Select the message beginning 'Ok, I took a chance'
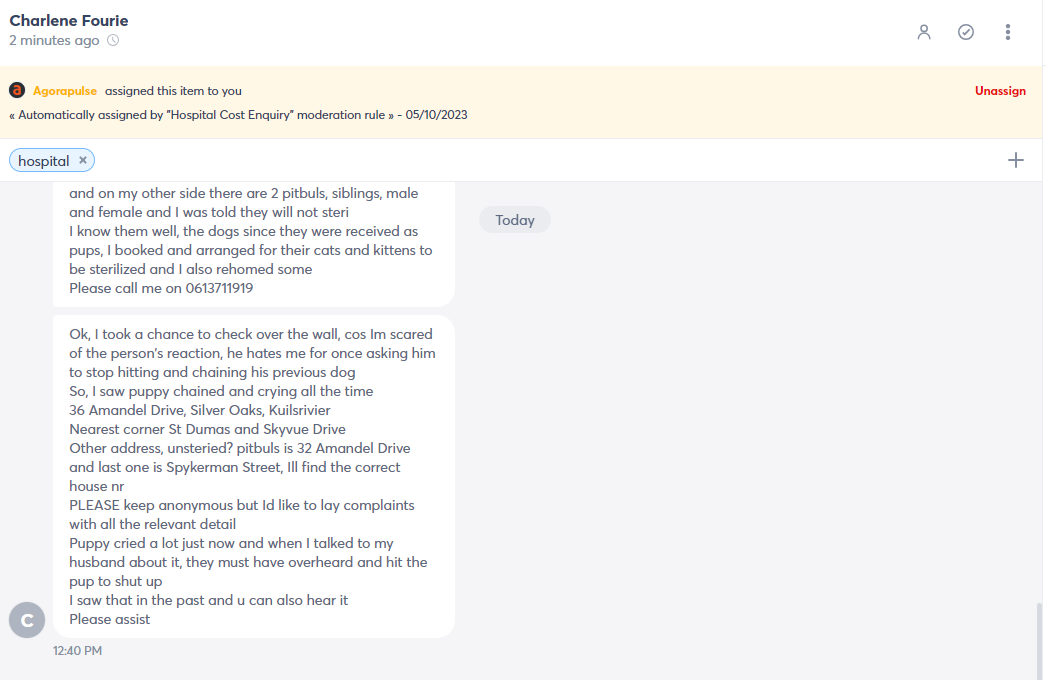Viewport: 1046px width, 680px height. point(253,476)
